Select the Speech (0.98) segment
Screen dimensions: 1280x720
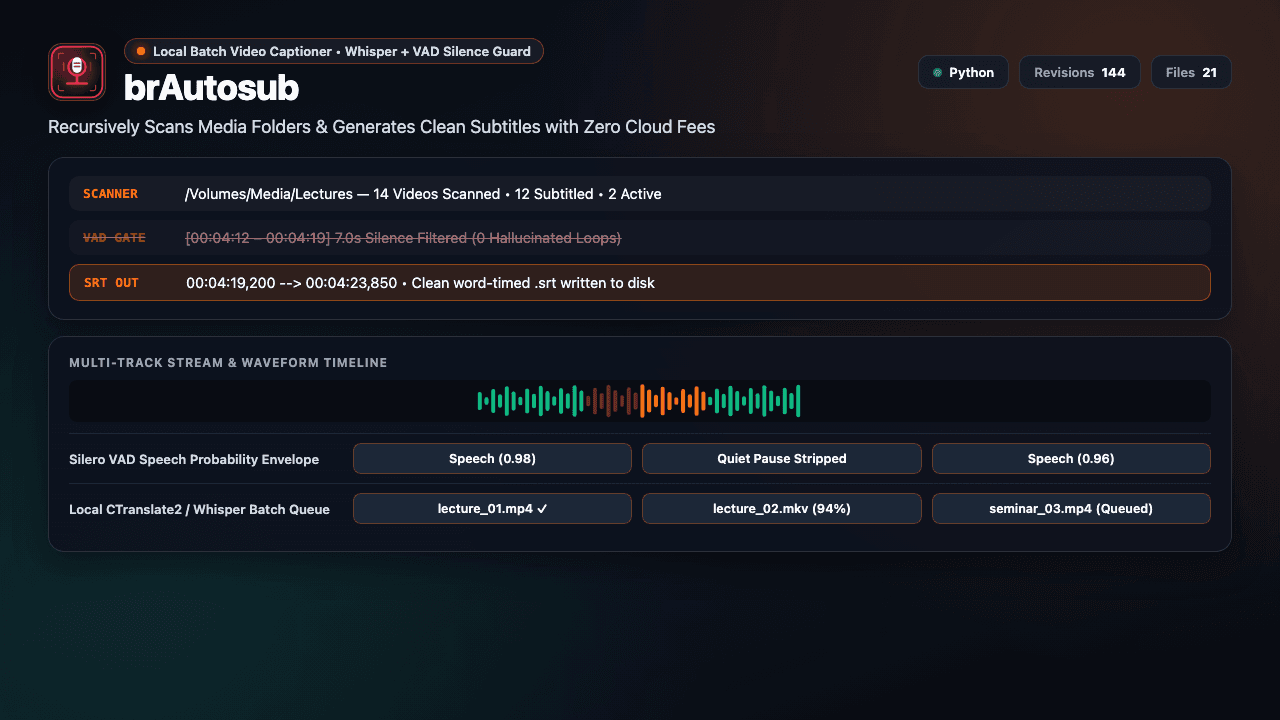[x=492, y=459]
